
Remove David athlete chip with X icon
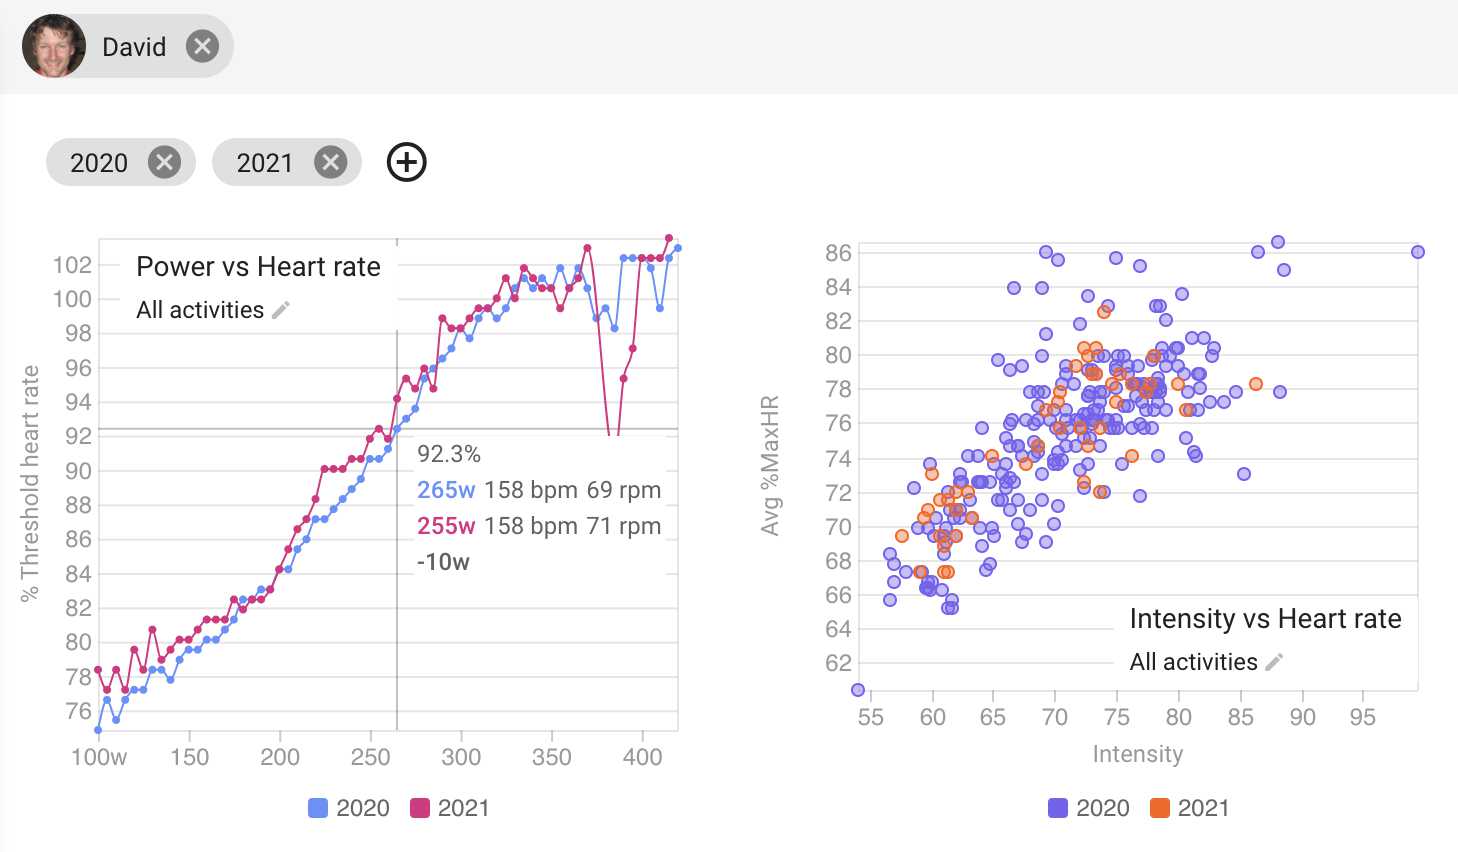pyautogui.click(x=202, y=46)
